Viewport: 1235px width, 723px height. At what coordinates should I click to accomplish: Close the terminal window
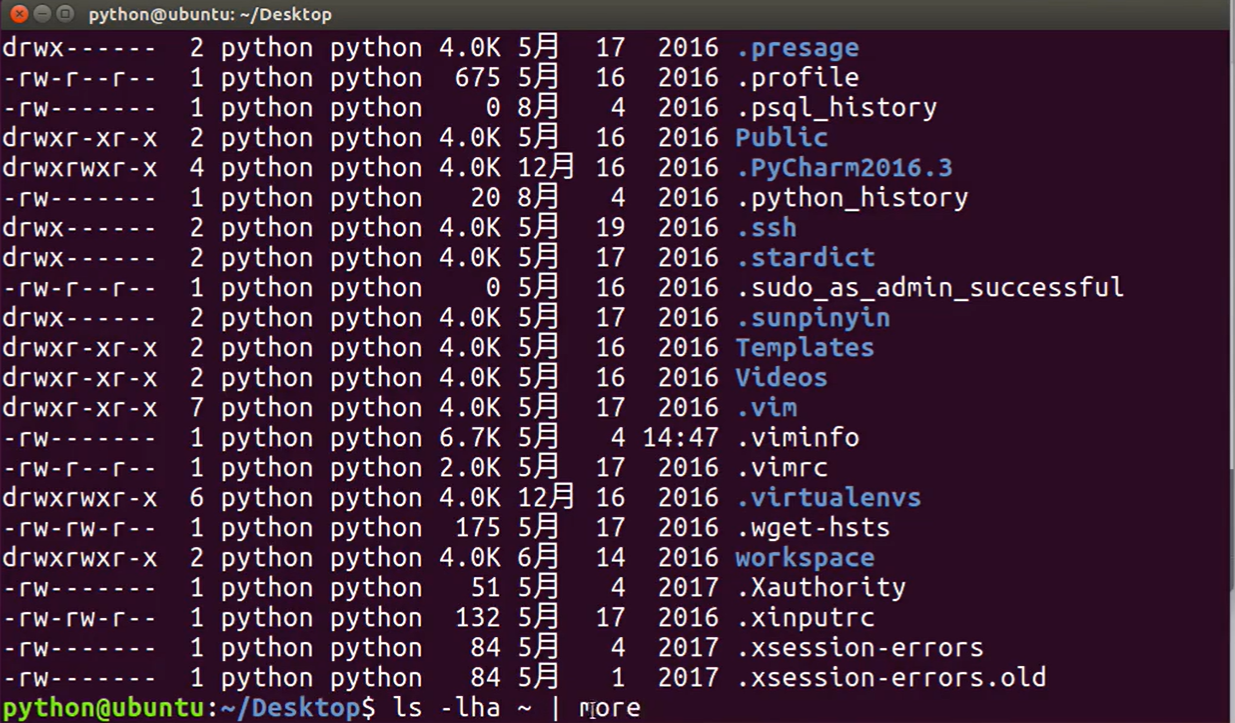point(17,14)
